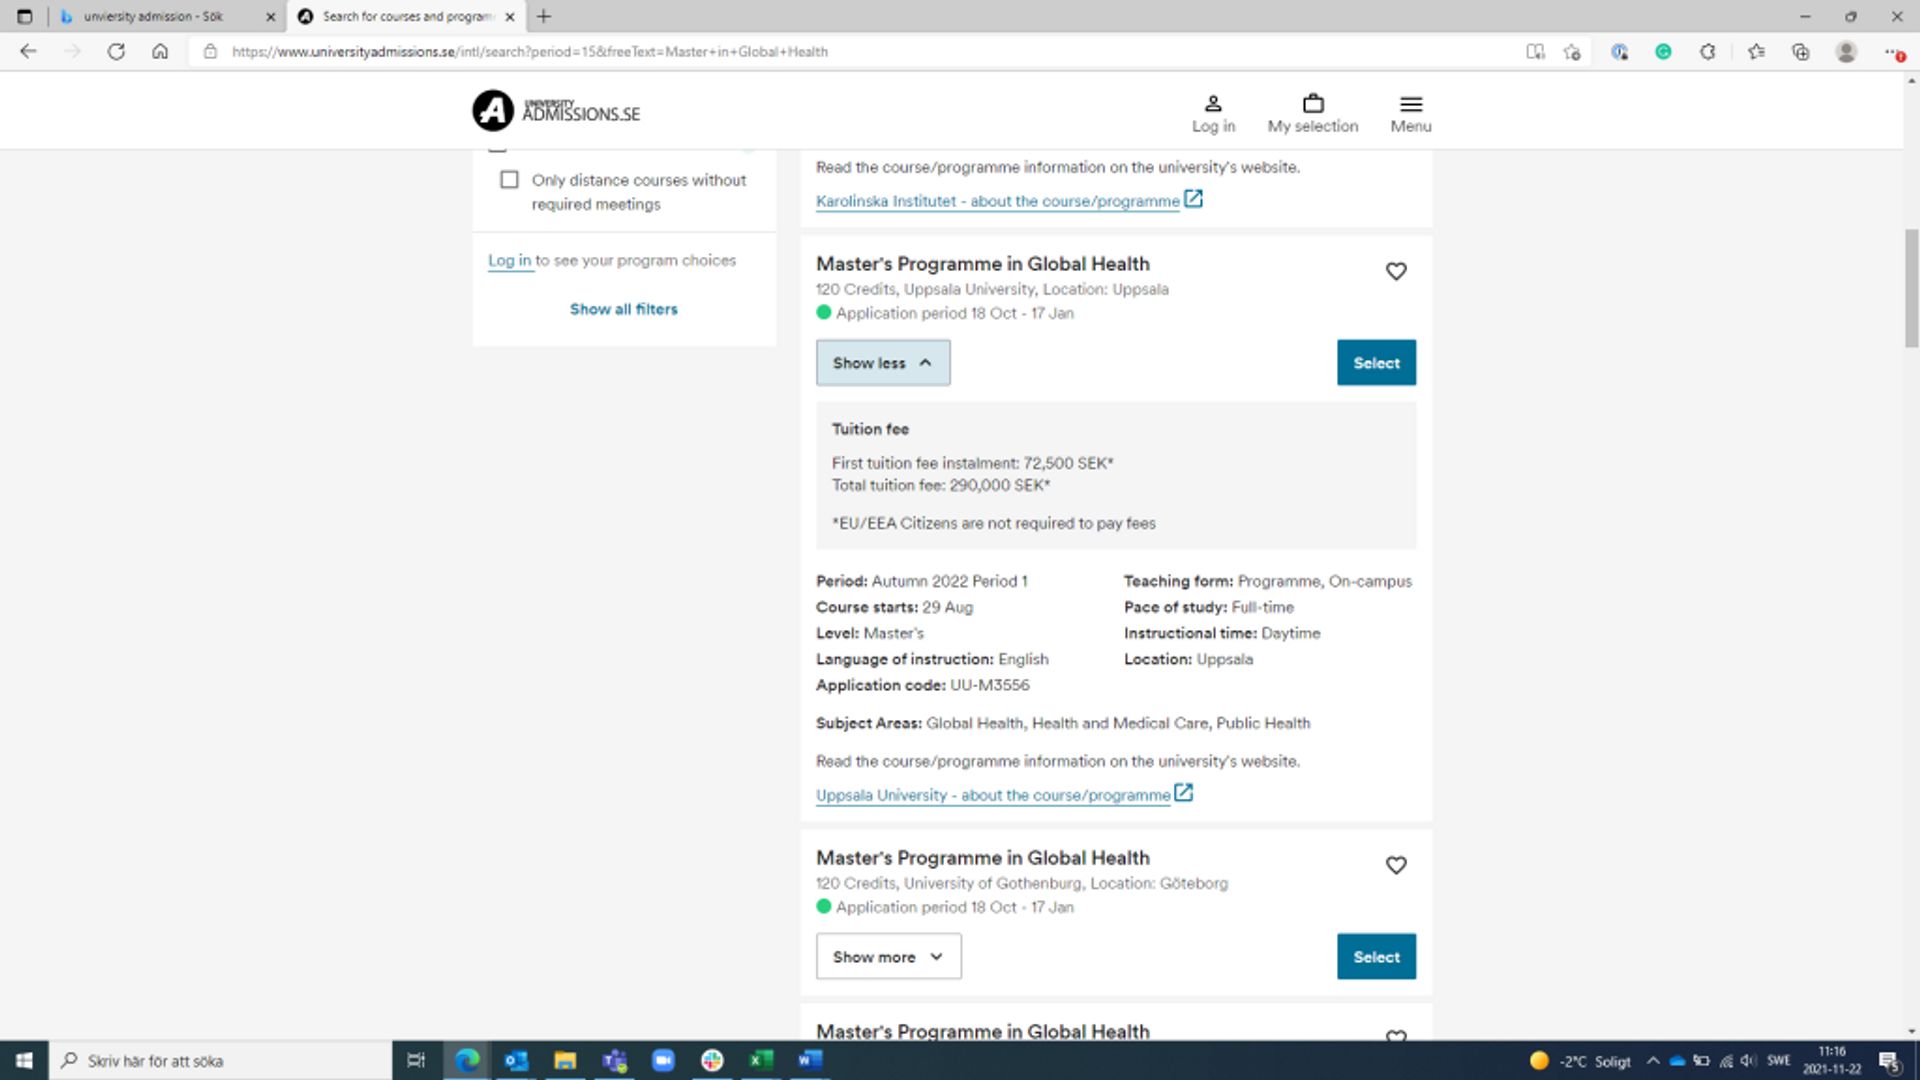Click the Gothenburg Master's Programme in Global Health title
Screen dimensions: 1920x1080
(983, 858)
